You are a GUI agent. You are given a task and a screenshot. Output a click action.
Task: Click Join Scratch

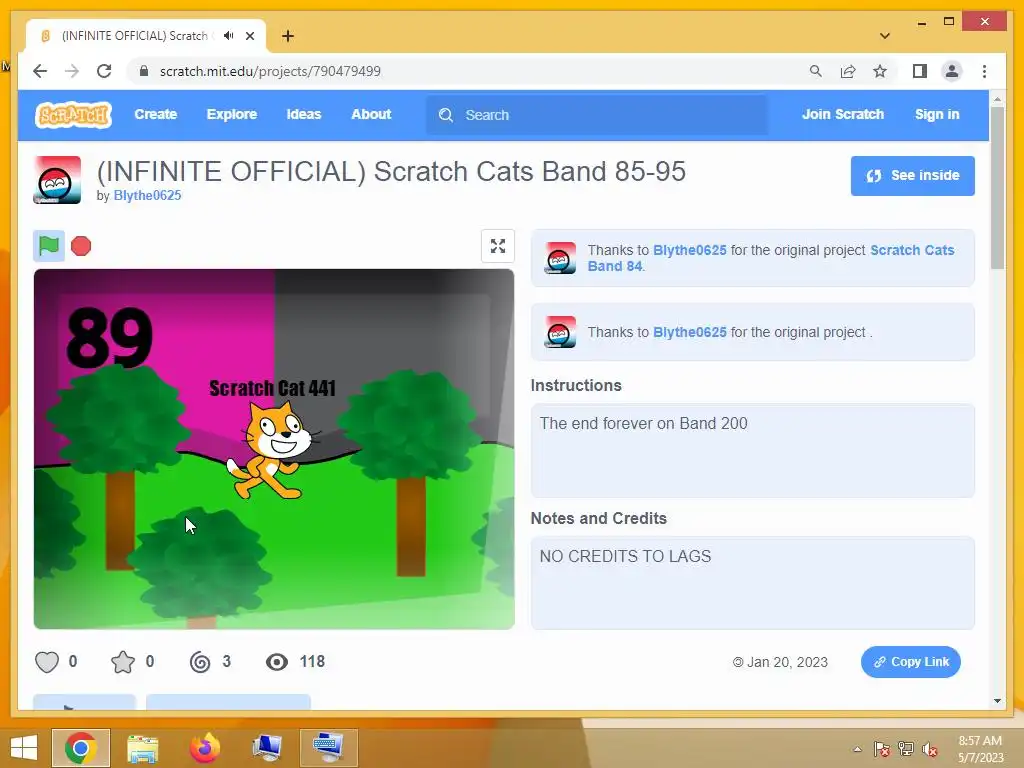coord(842,114)
